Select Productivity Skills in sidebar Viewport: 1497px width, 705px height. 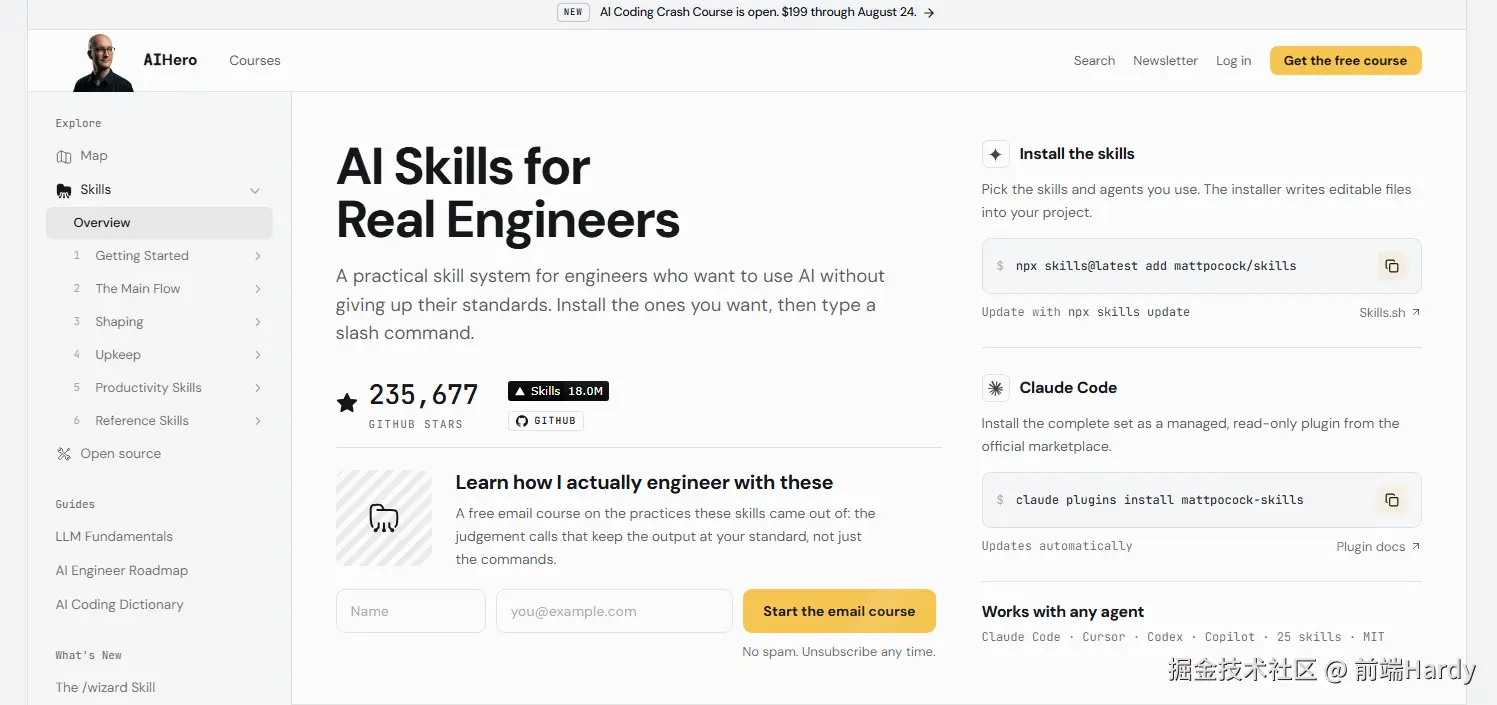click(148, 388)
